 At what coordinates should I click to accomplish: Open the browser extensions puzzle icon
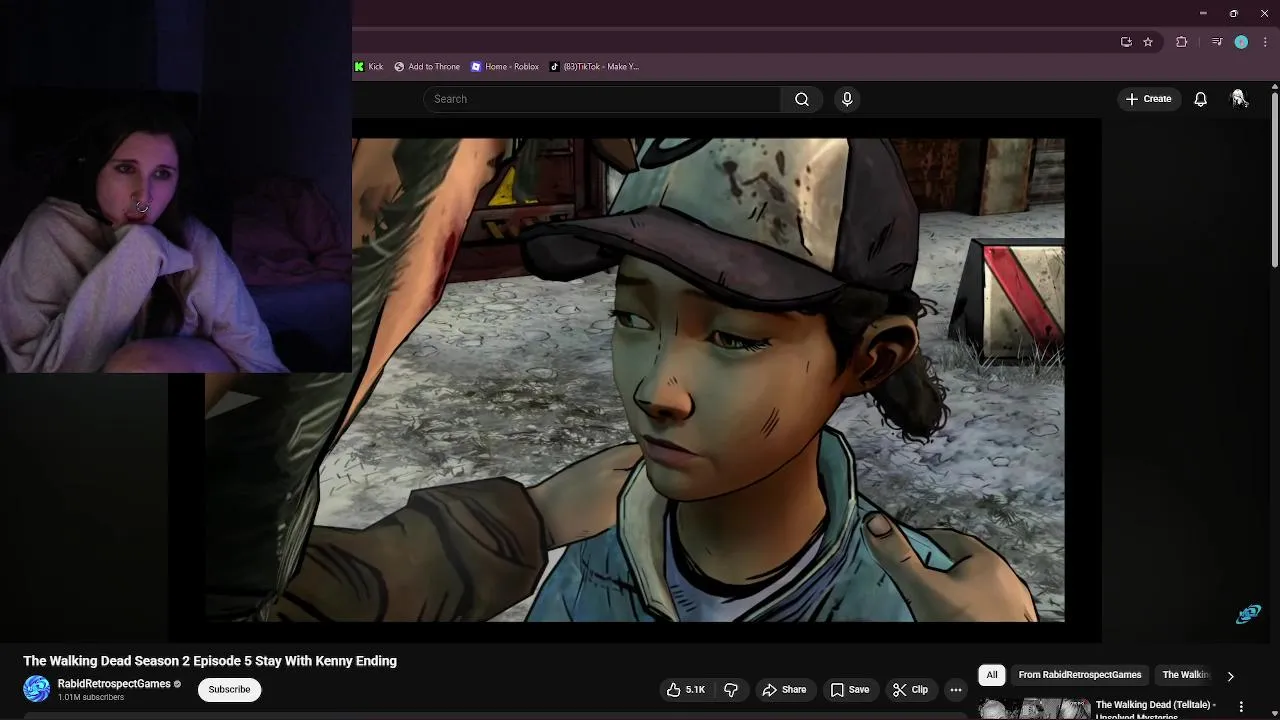tap(1181, 42)
